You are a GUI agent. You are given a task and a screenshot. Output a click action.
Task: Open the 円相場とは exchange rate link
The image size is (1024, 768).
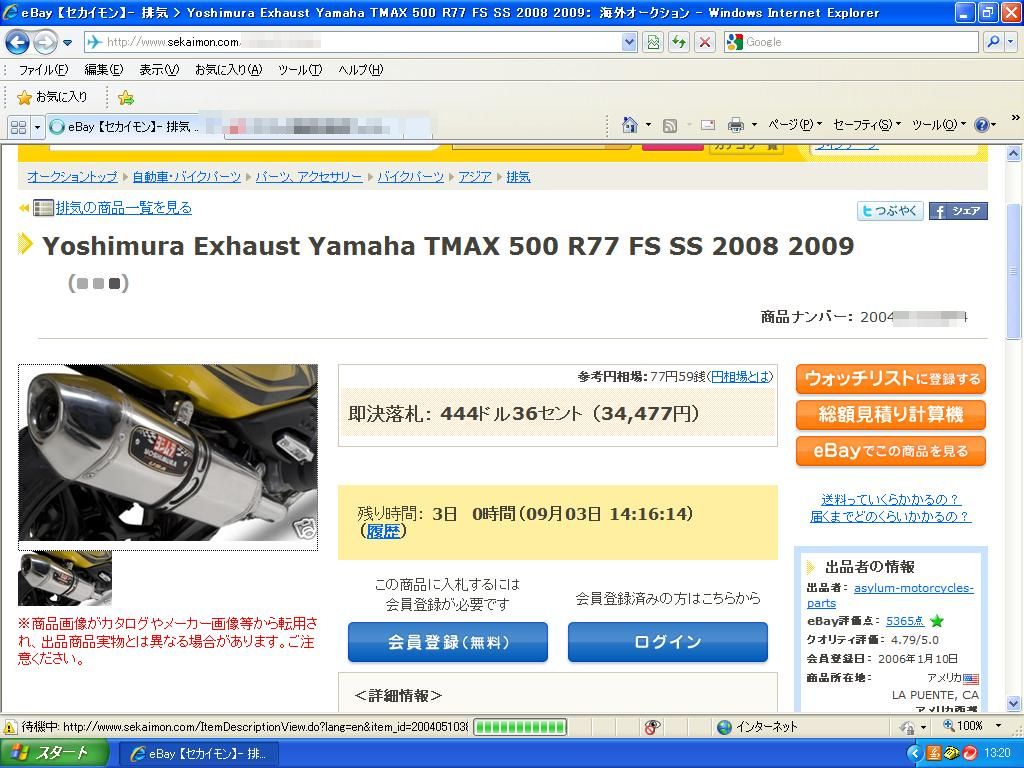[x=740, y=376]
